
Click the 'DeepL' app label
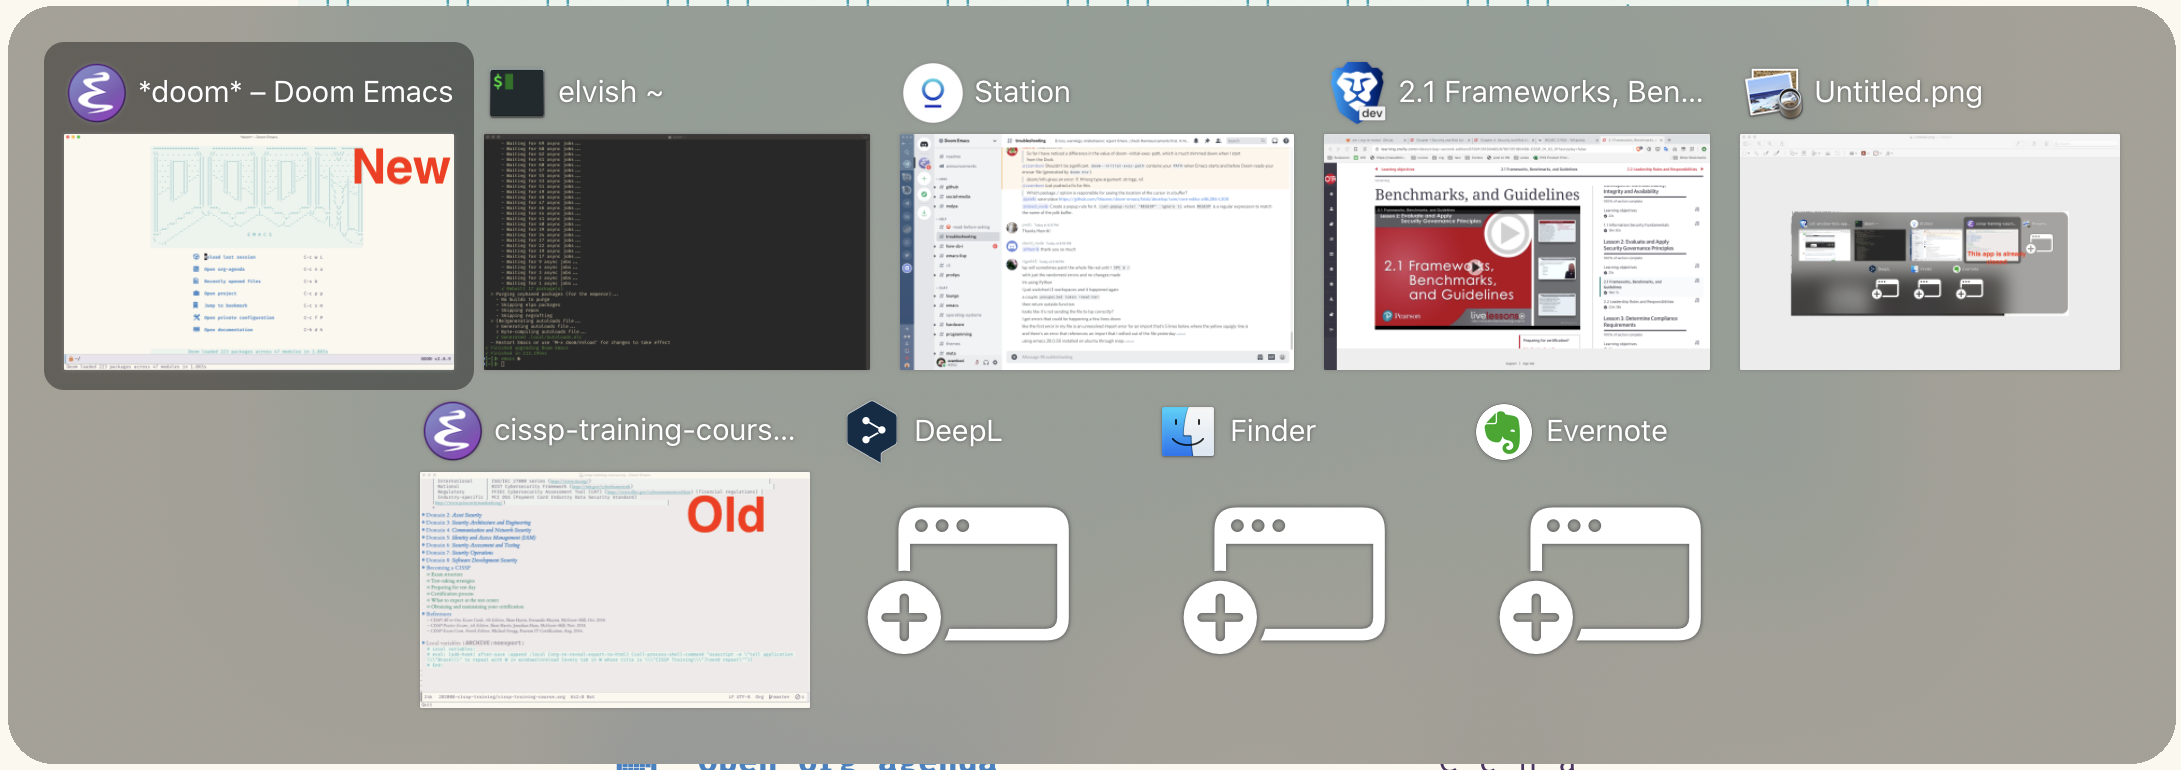[x=958, y=431]
